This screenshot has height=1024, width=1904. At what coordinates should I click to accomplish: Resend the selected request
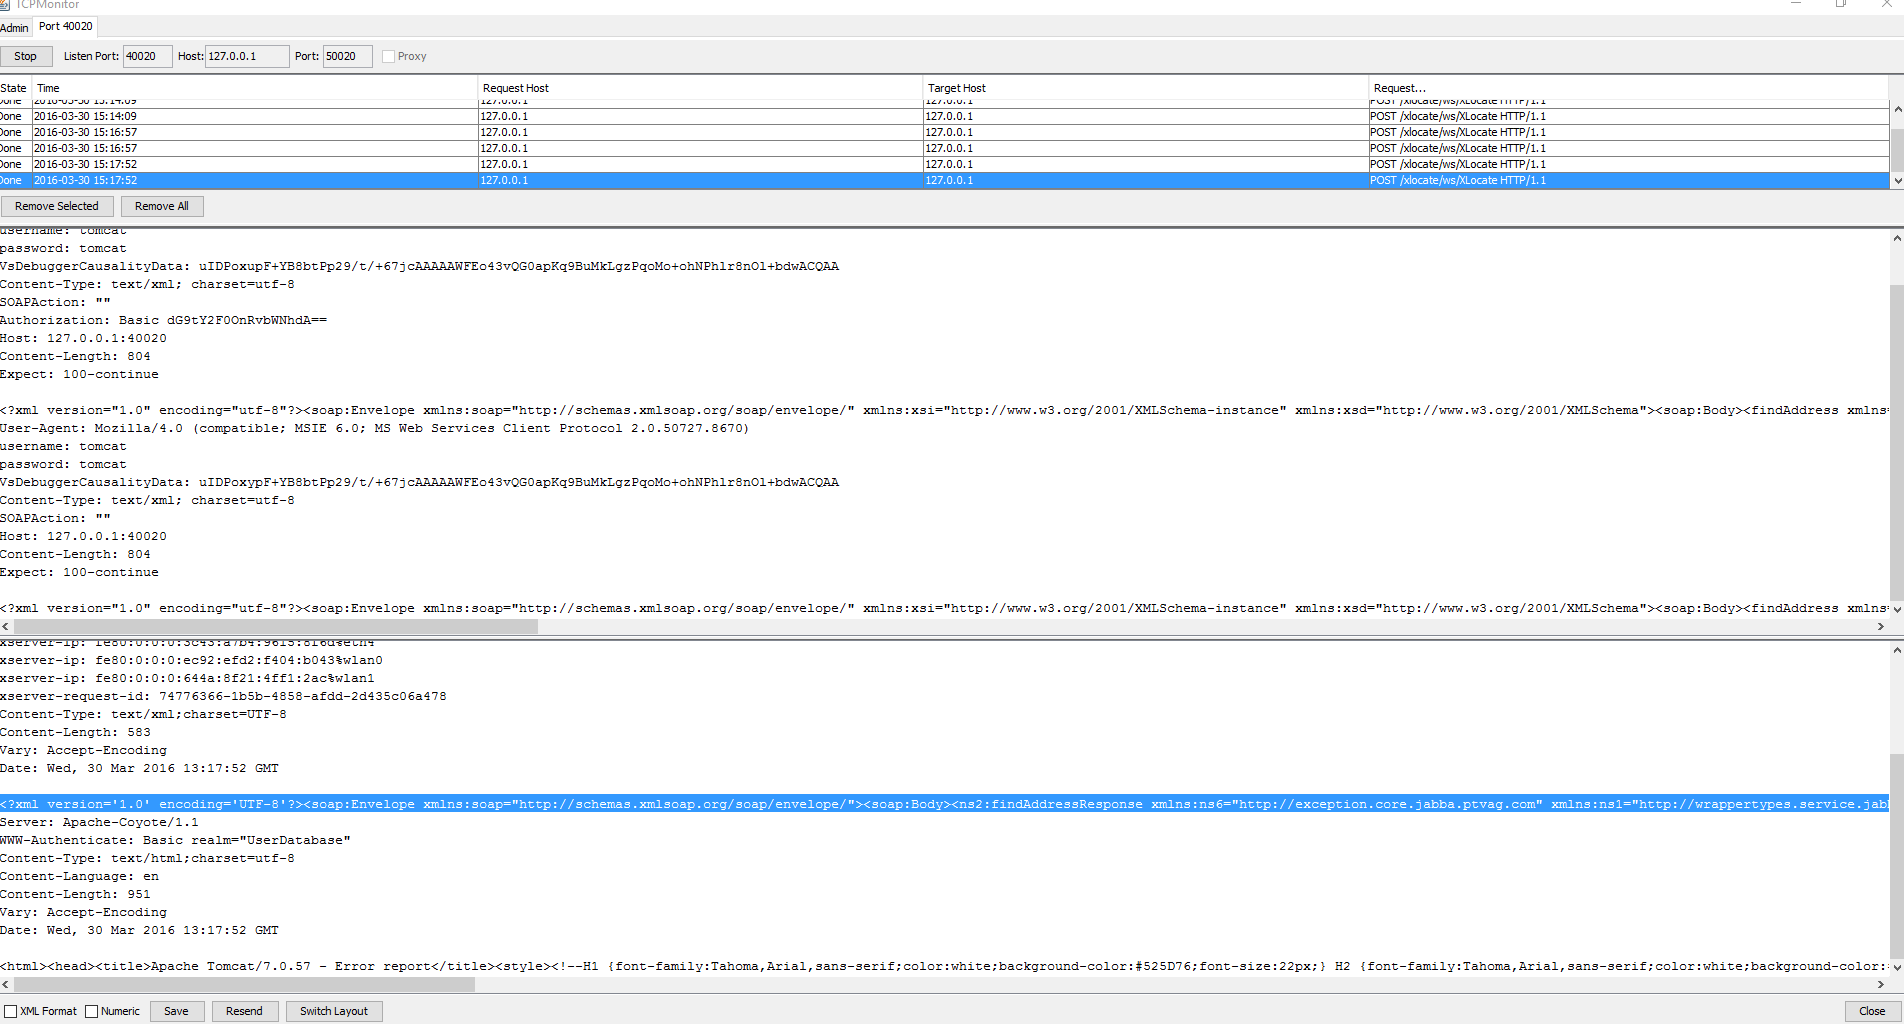pyautogui.click(x=244, y=1011)
